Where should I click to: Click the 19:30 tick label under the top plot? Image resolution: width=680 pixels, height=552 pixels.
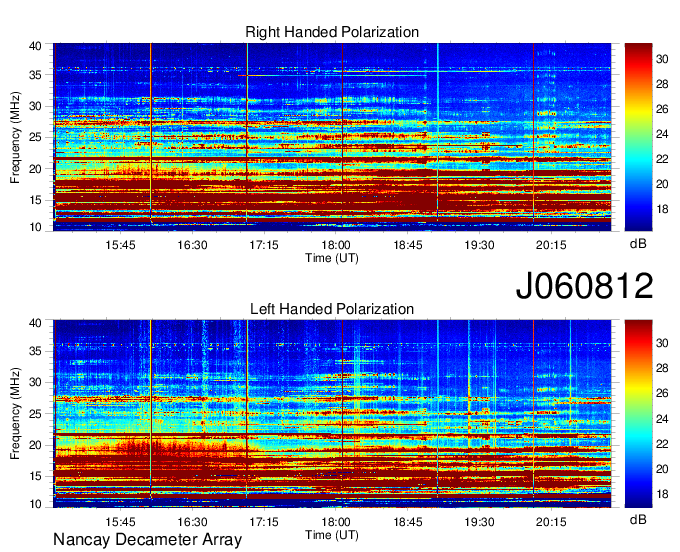479,245
